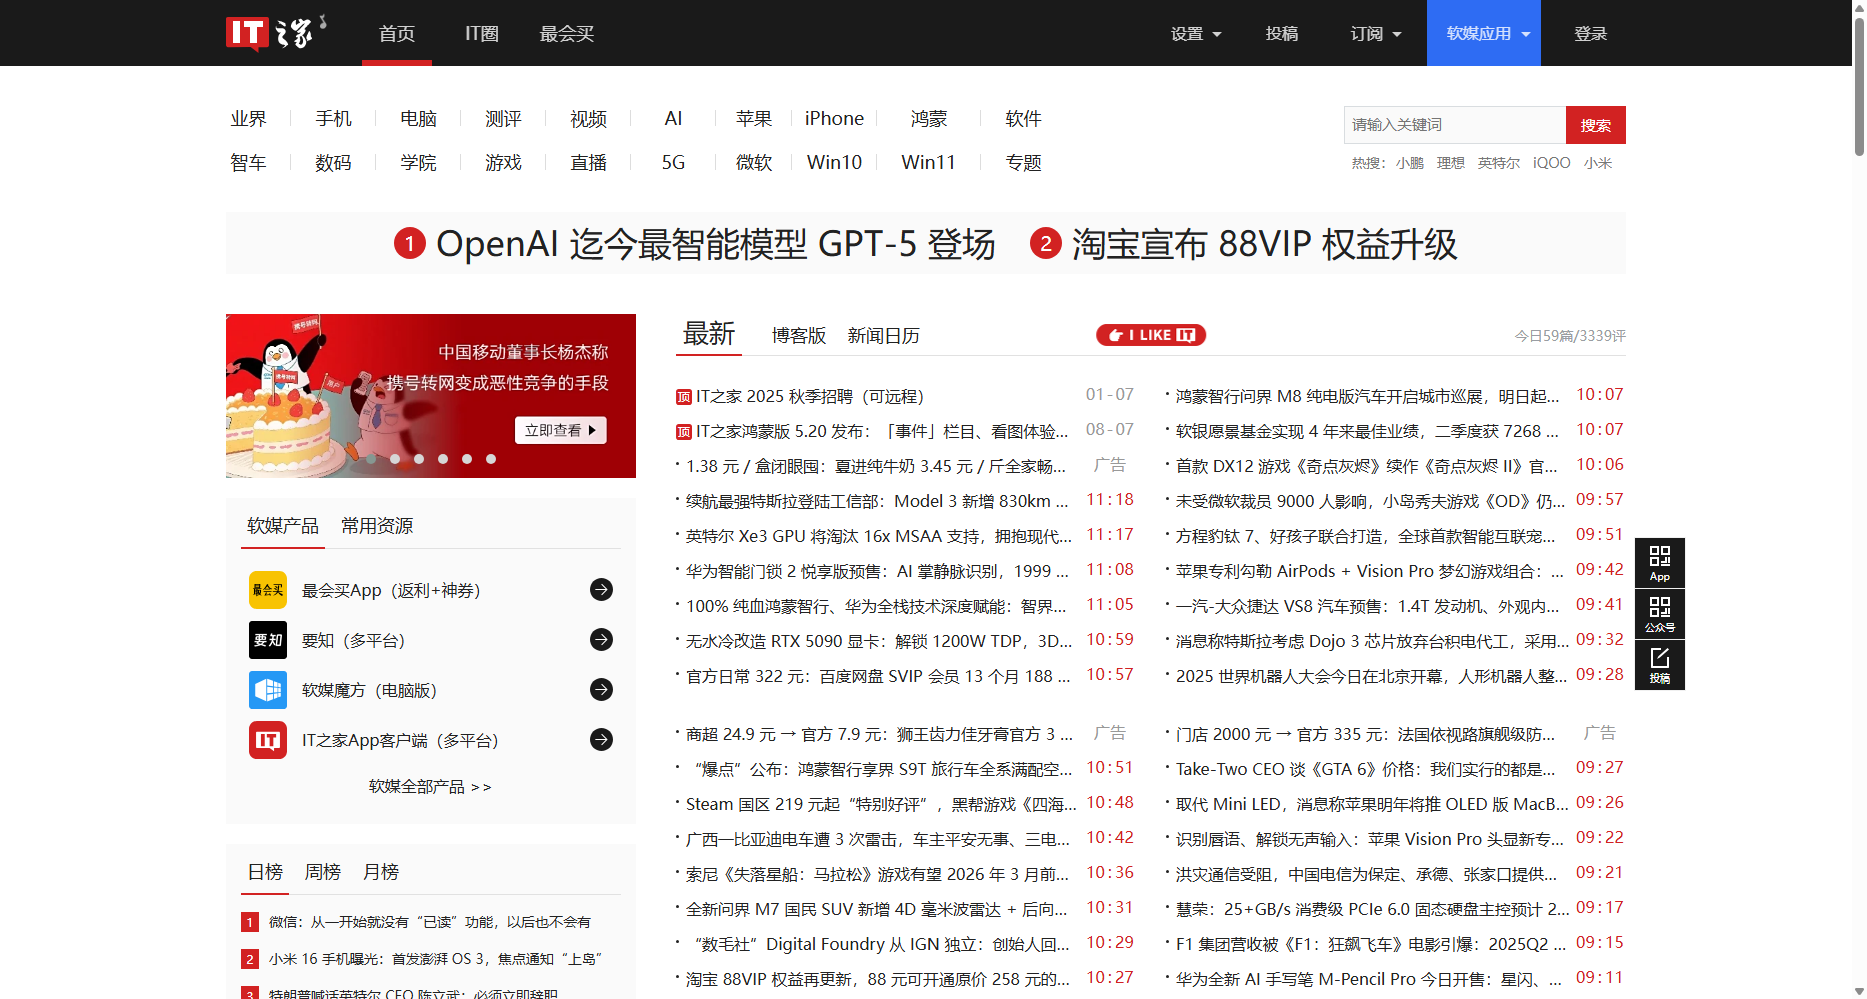This screenshot has height=999, width=1867.
Task: Open the OpenAI GPT-5 headline
Action: 716,244
